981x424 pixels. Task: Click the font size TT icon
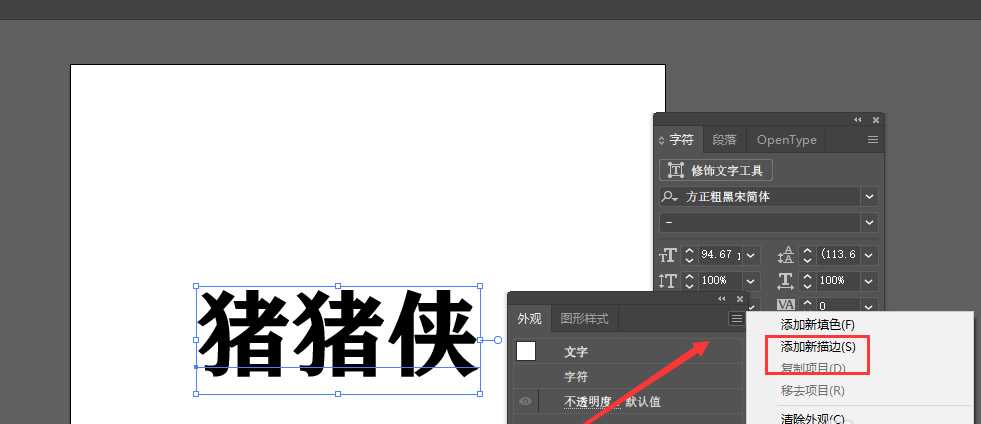668,255
